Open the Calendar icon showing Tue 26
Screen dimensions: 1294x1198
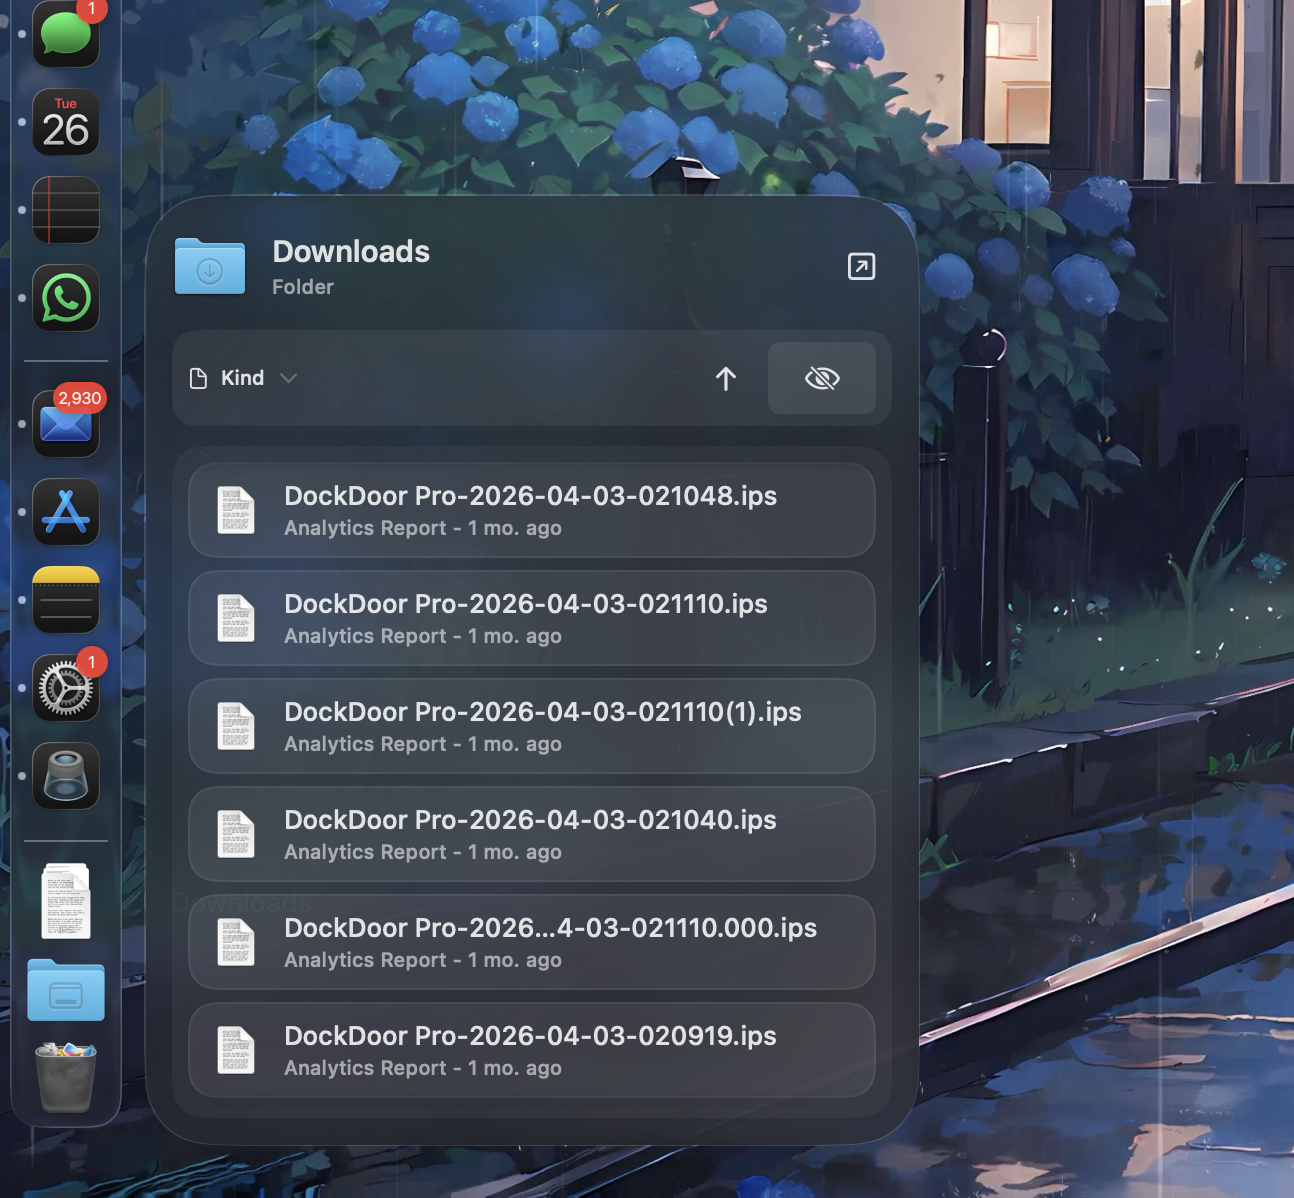point(66,122)
